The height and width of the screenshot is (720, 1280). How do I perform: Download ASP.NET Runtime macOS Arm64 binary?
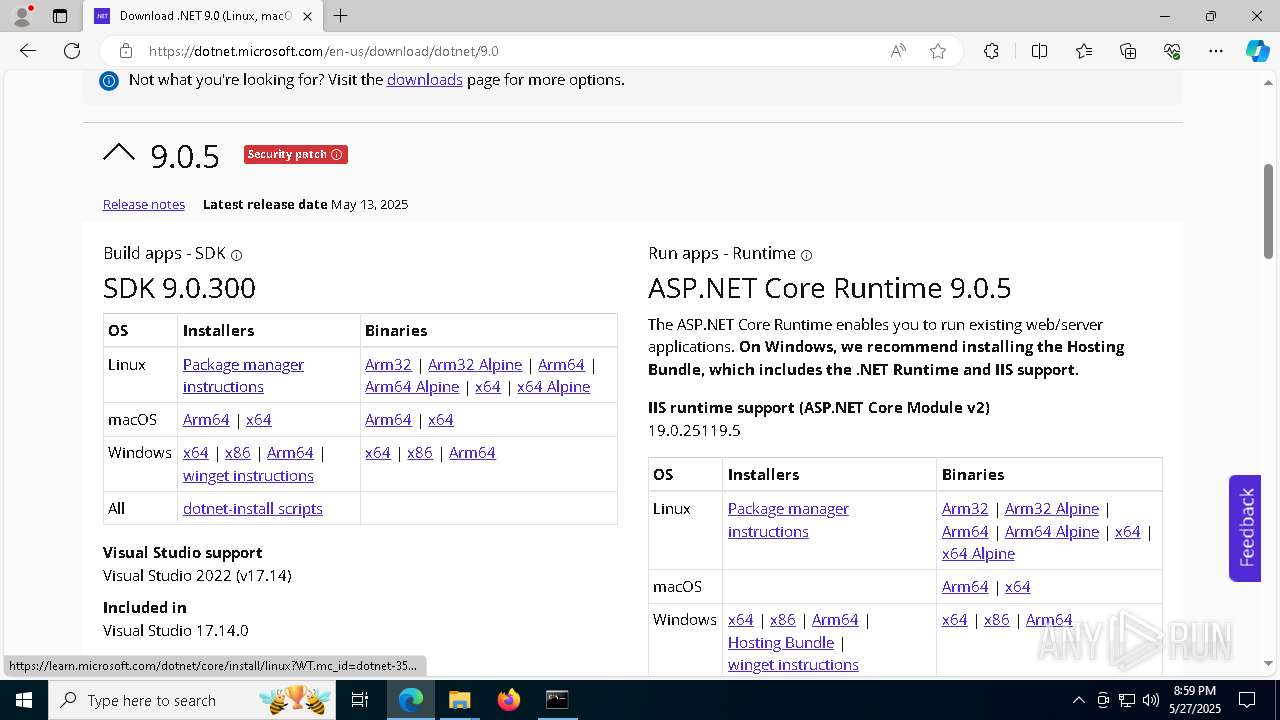[x=965, y=587]
